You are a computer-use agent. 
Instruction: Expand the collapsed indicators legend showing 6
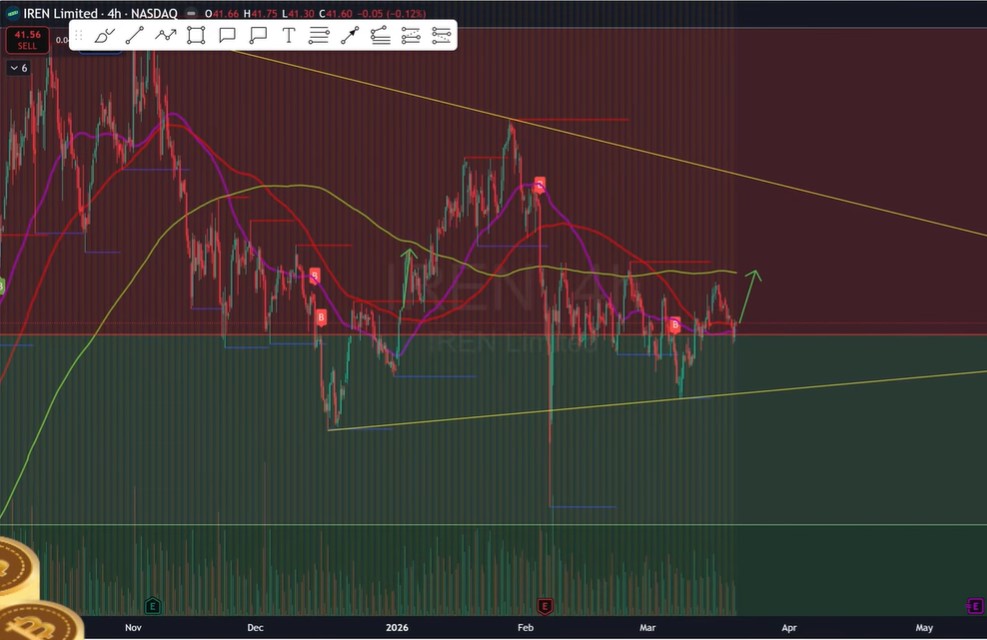point(18,68)
